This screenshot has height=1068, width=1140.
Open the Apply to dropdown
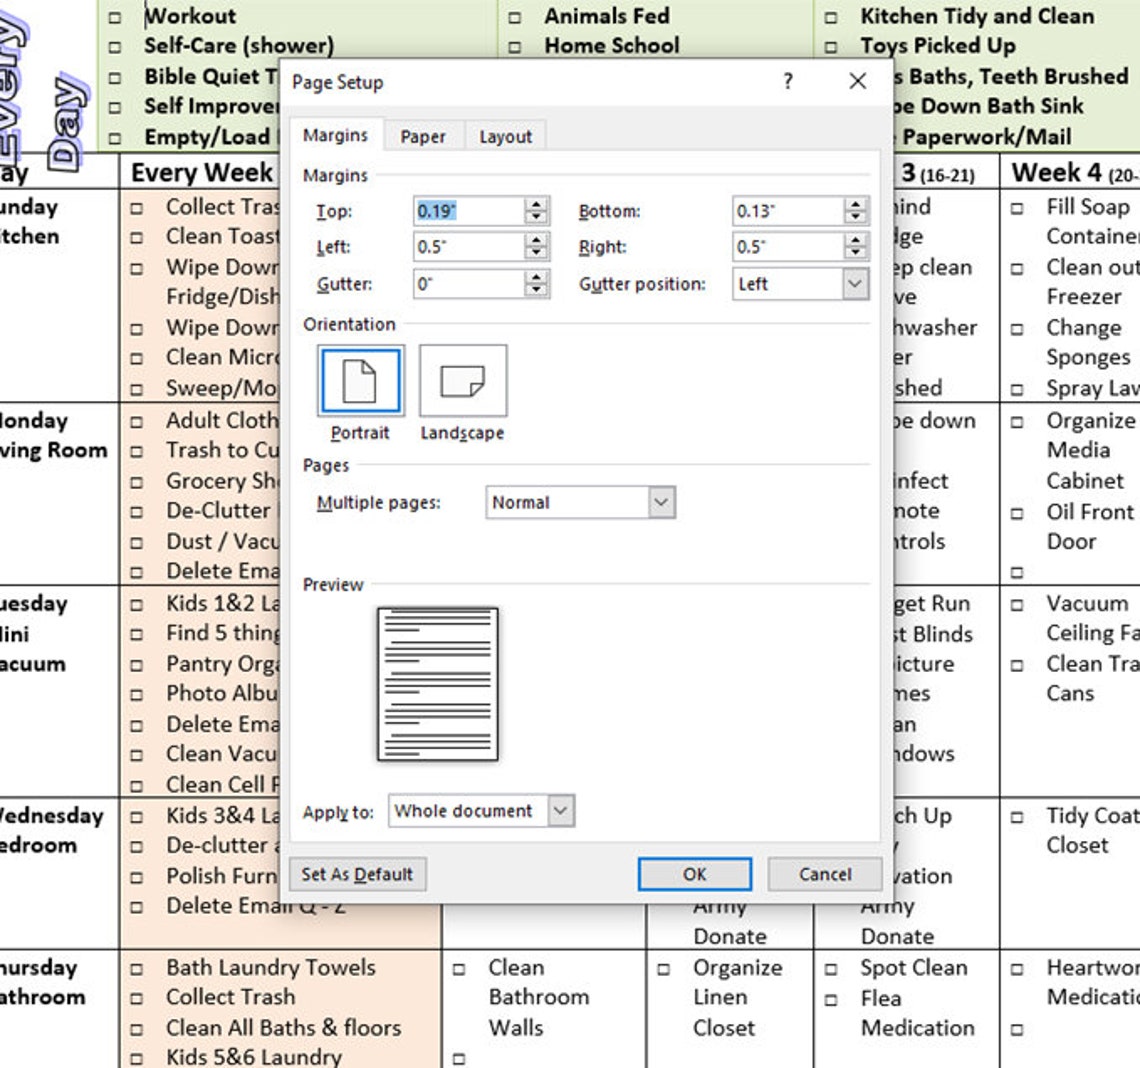coord(559,811)
